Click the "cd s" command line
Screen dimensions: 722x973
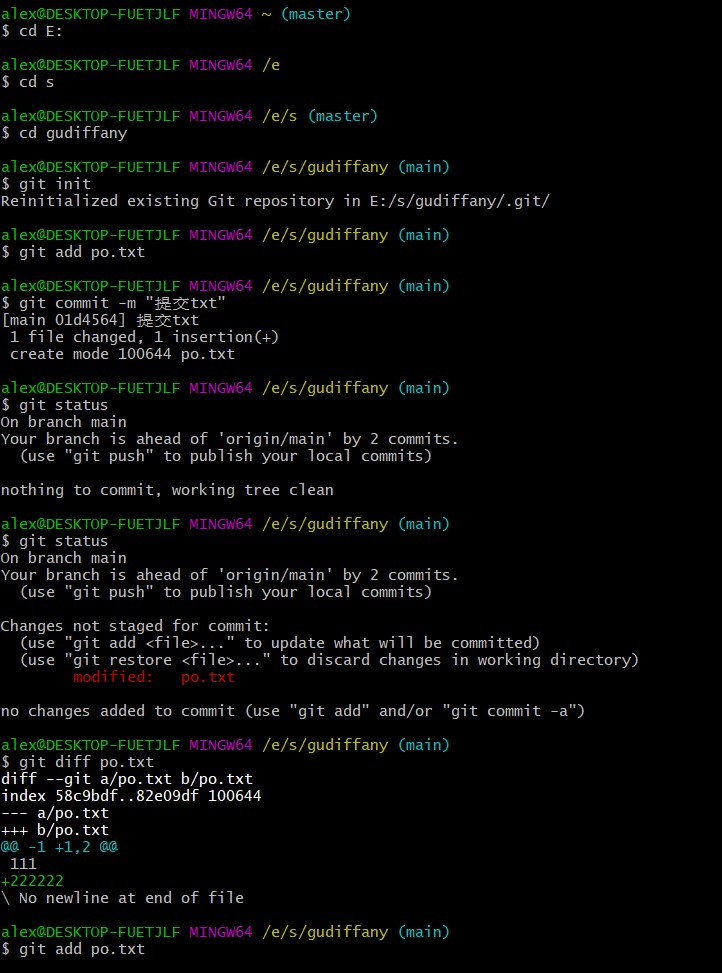click(x=27, y=82)
